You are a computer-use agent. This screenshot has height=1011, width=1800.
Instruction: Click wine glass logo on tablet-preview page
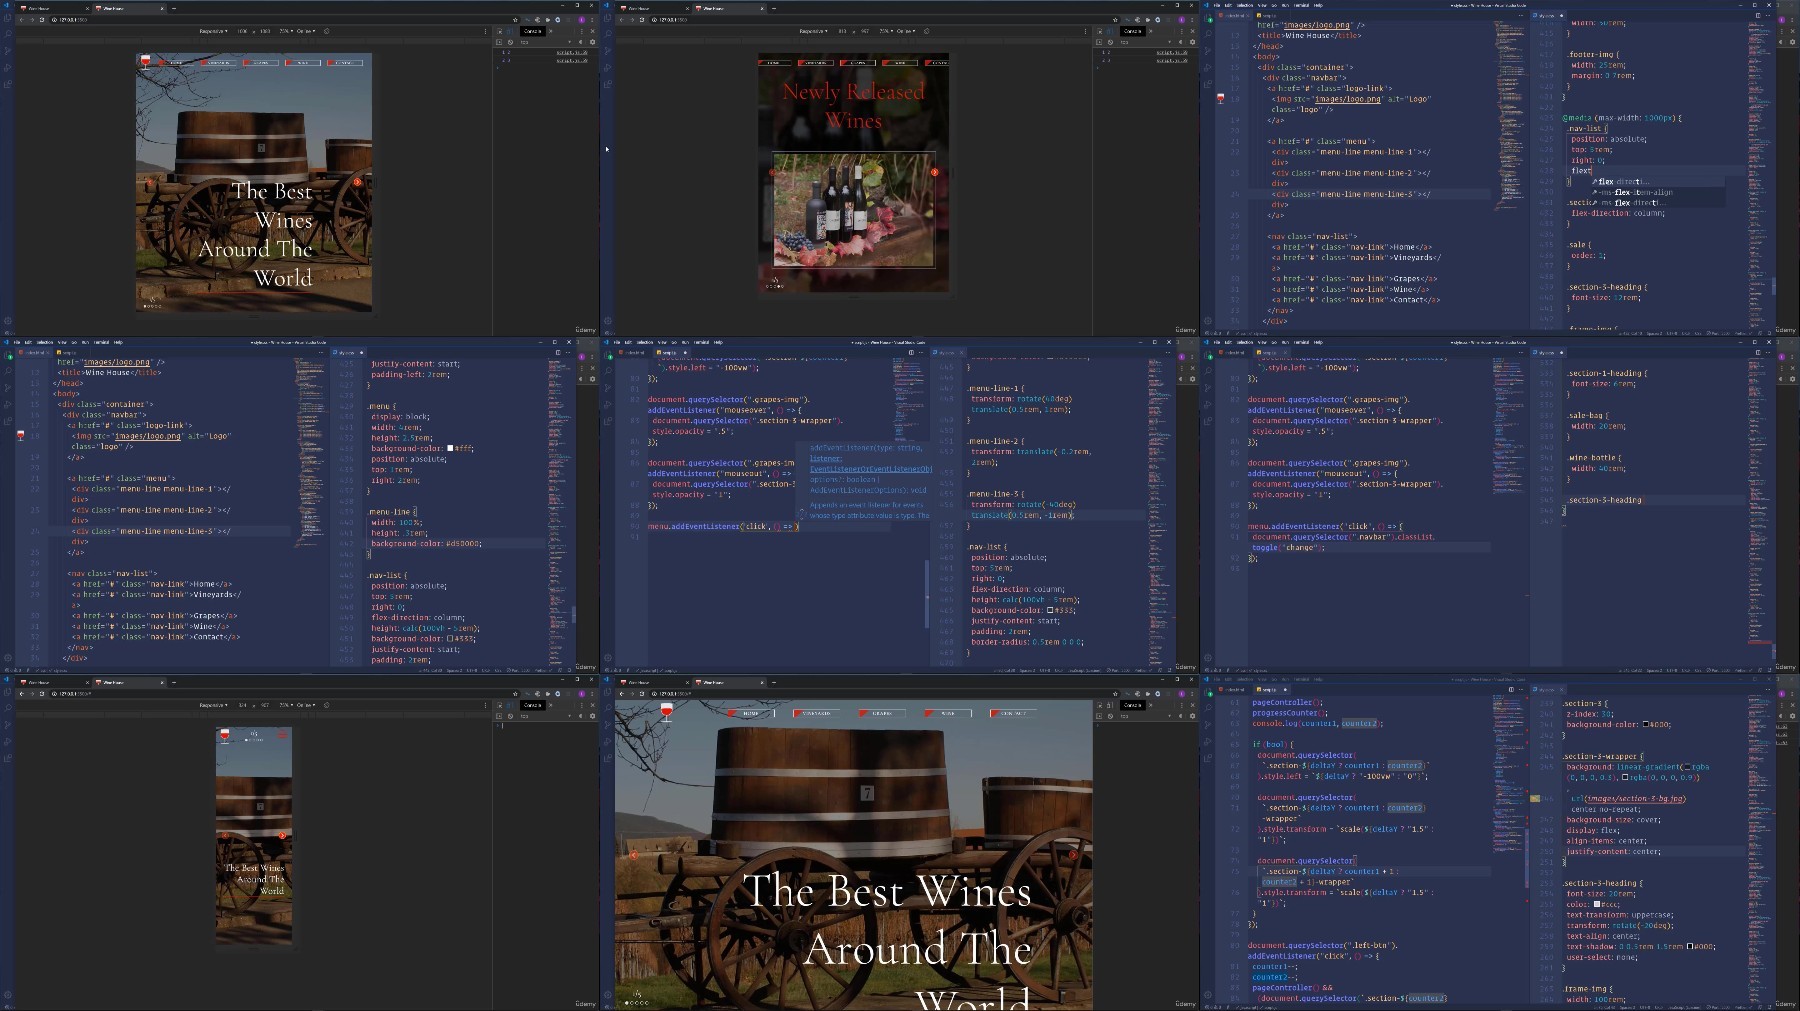click(x=146, y=62)
